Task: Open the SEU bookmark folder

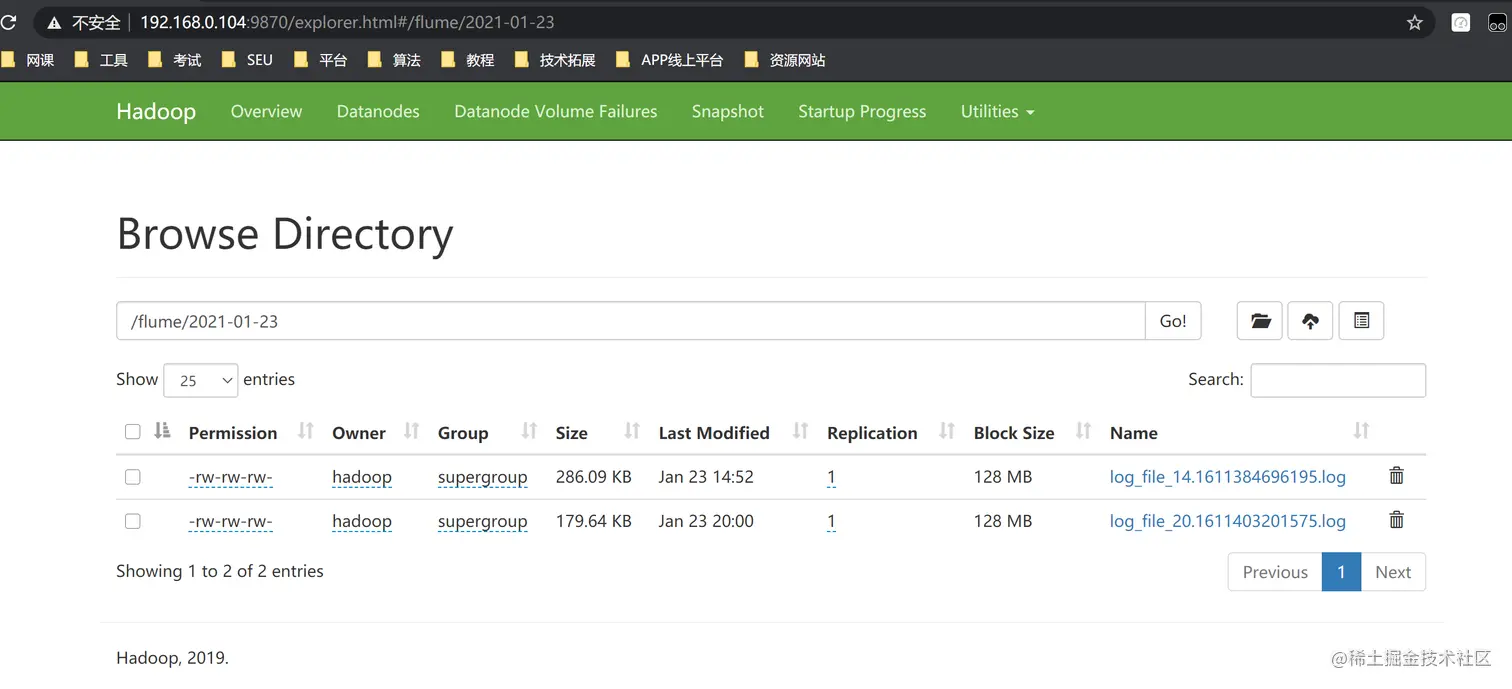Action: point(247,60)
